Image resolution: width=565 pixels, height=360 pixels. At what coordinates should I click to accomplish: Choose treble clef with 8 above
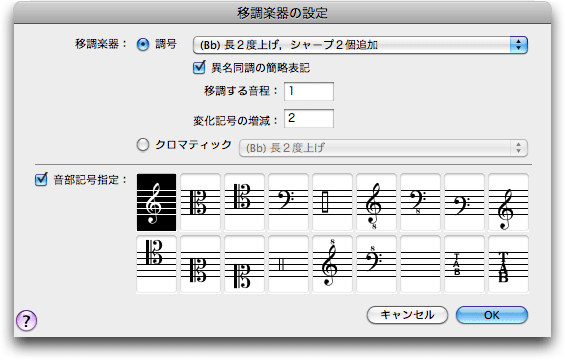332,264
